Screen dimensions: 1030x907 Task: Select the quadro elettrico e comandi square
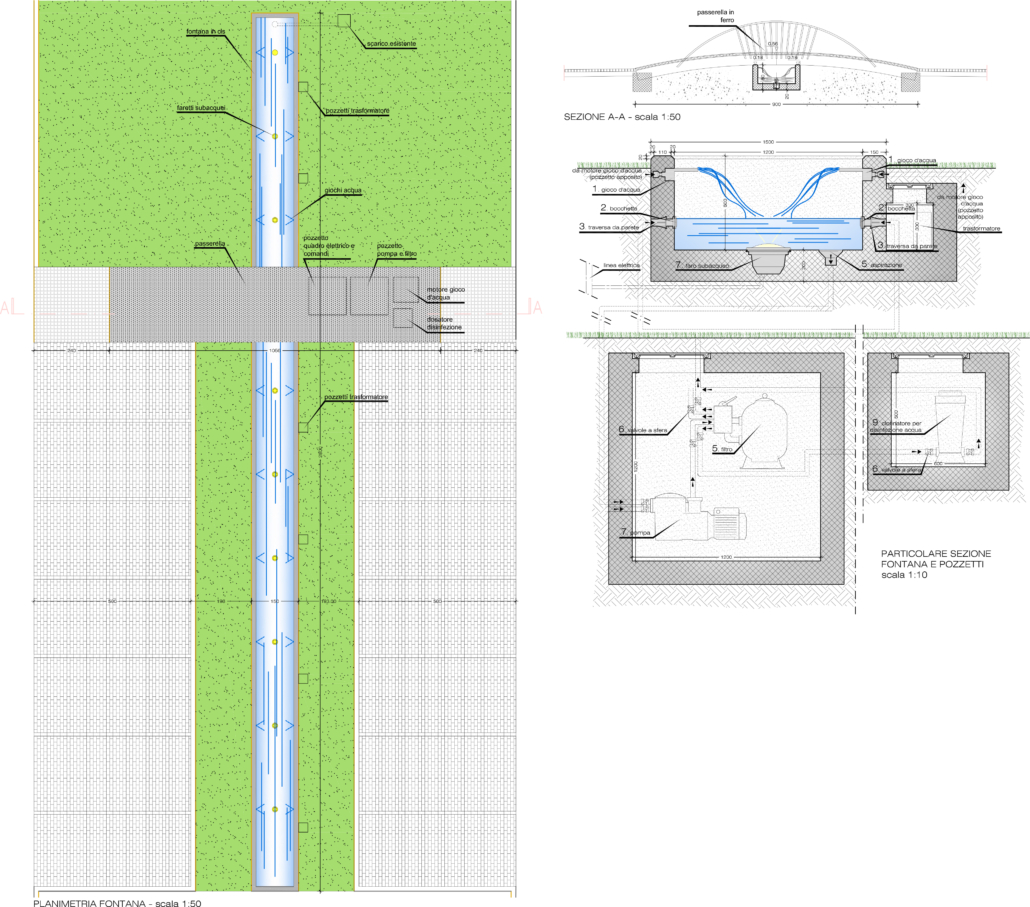click(x=327, y=296)
